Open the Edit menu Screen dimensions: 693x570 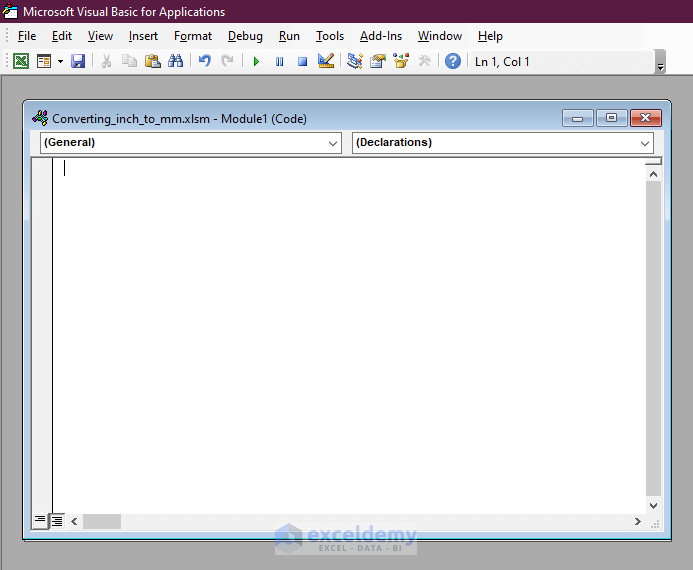61,36
